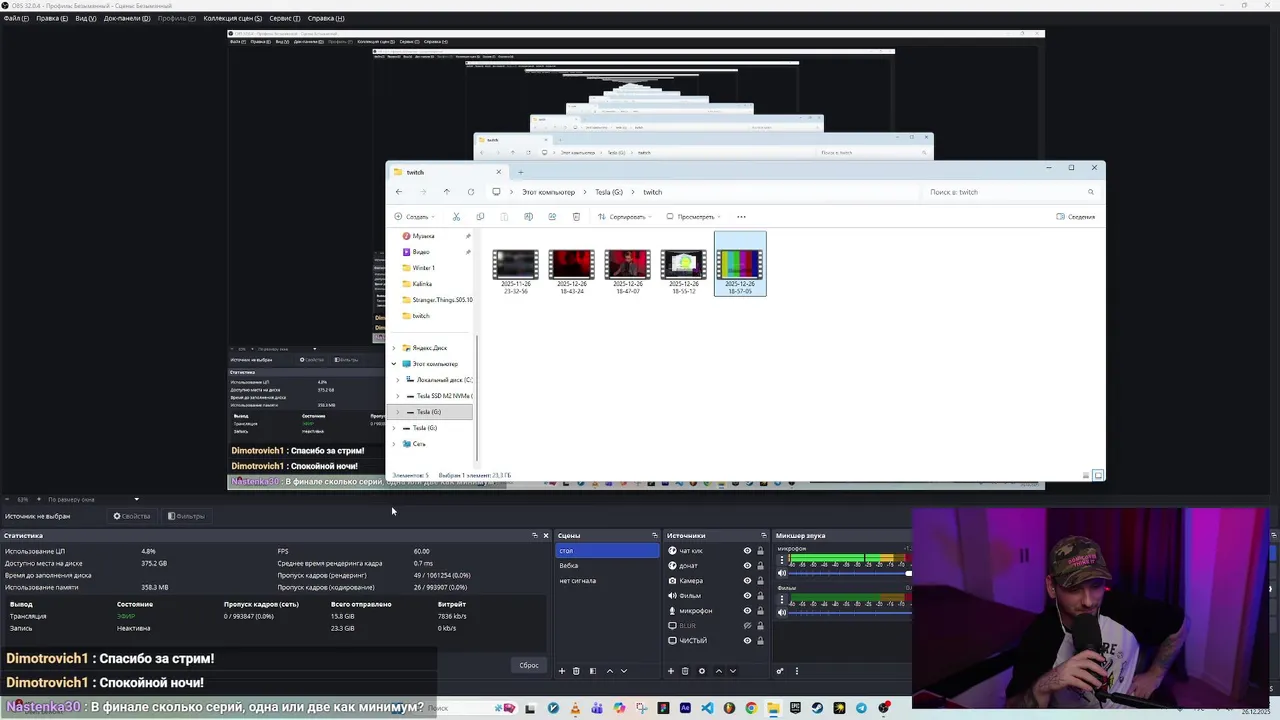This screenshot has height=720, width=1280.
Task: Move scene up arrow in Scenes panel
Action: (x=610, y=671)
